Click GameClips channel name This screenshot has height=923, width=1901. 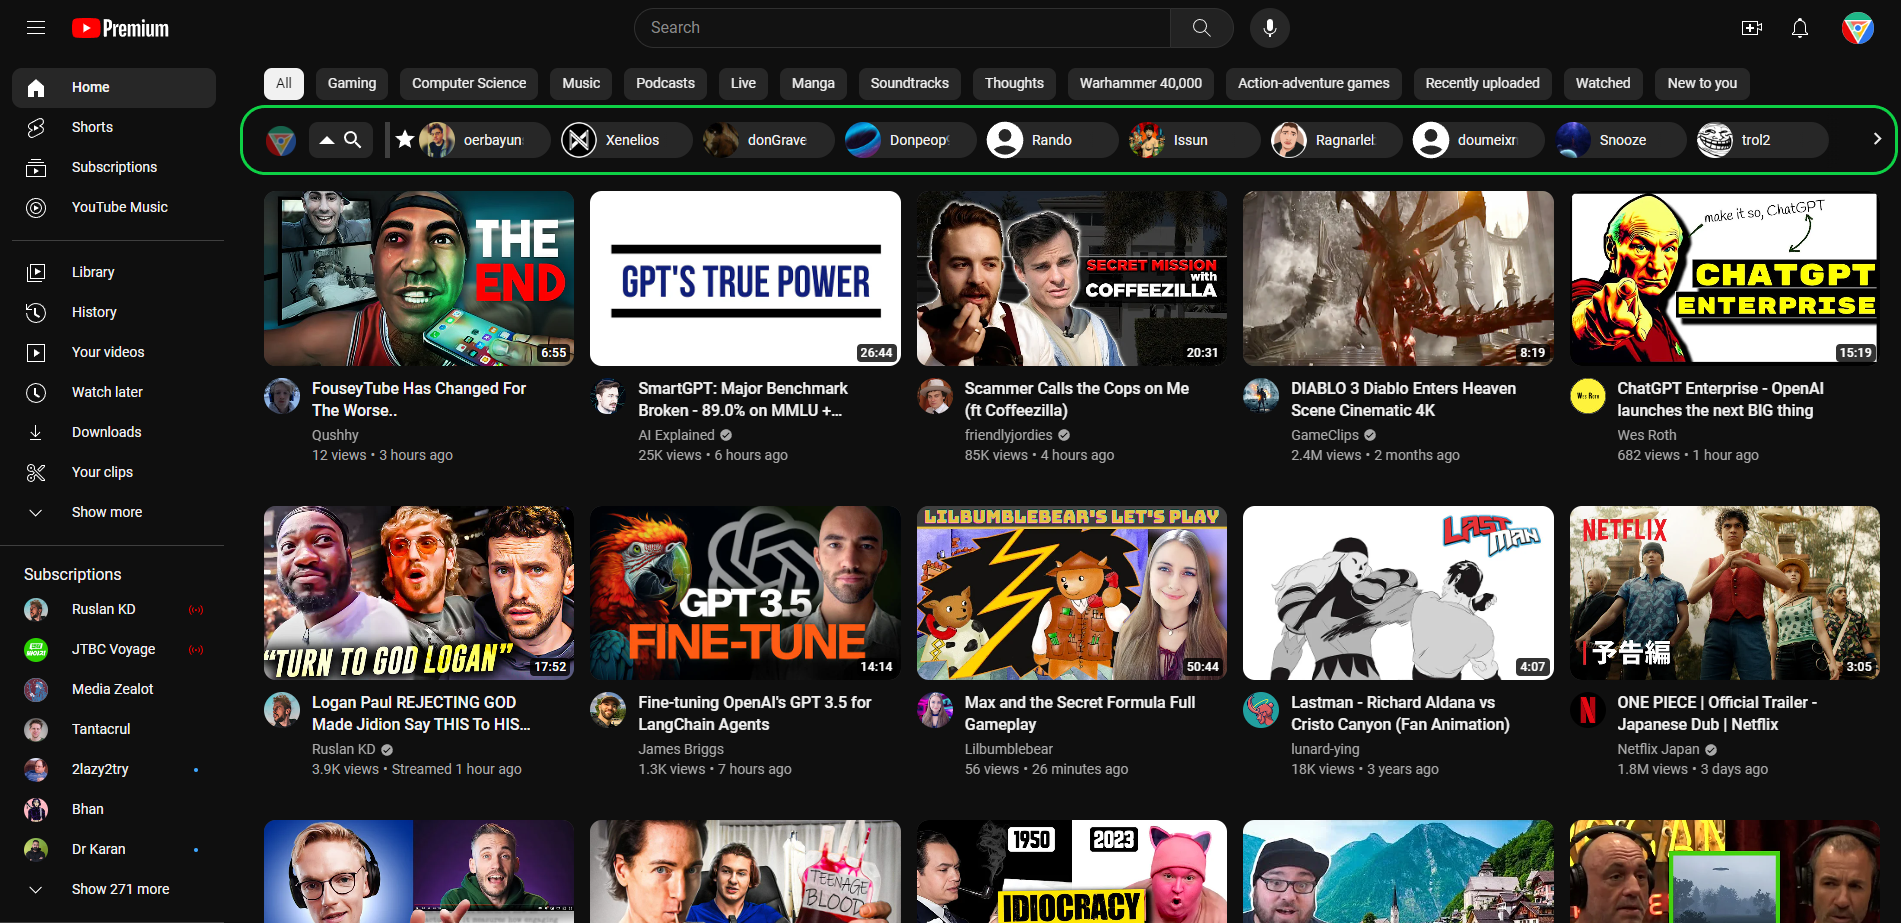point(1324,435)
